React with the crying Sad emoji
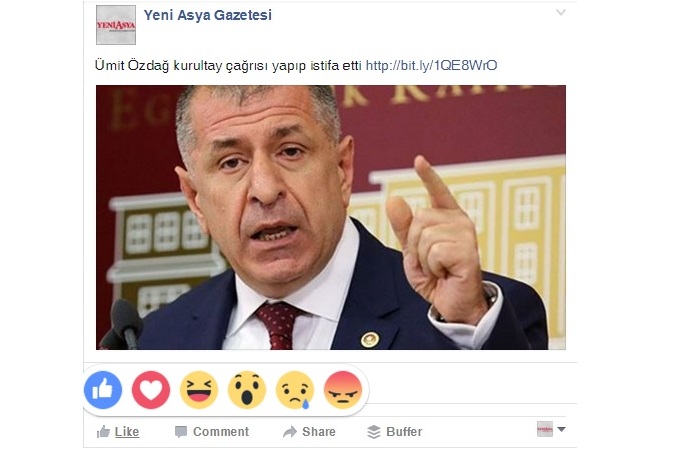This screenshot has height=449, width=684. point(295,390)
